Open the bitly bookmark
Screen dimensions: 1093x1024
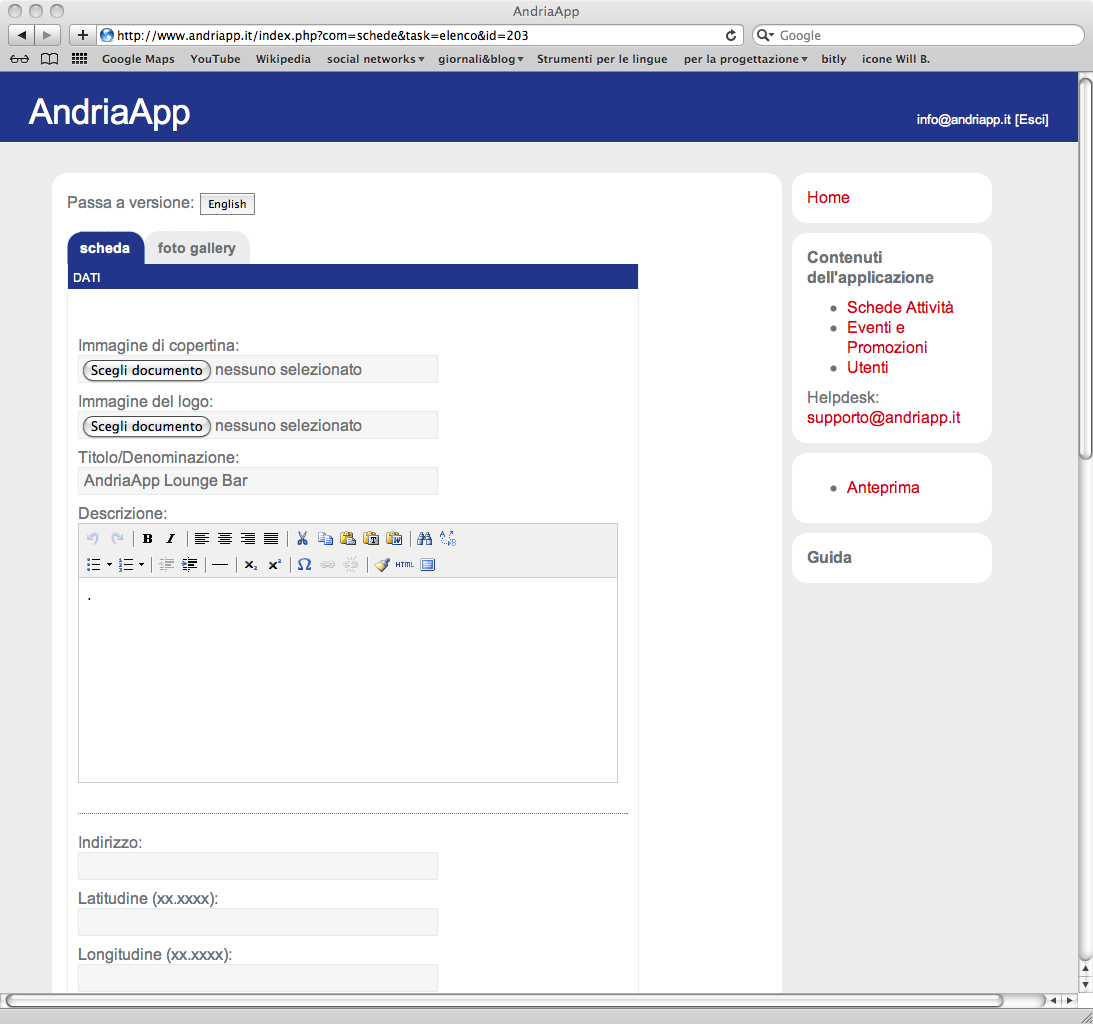click(834, 59)
